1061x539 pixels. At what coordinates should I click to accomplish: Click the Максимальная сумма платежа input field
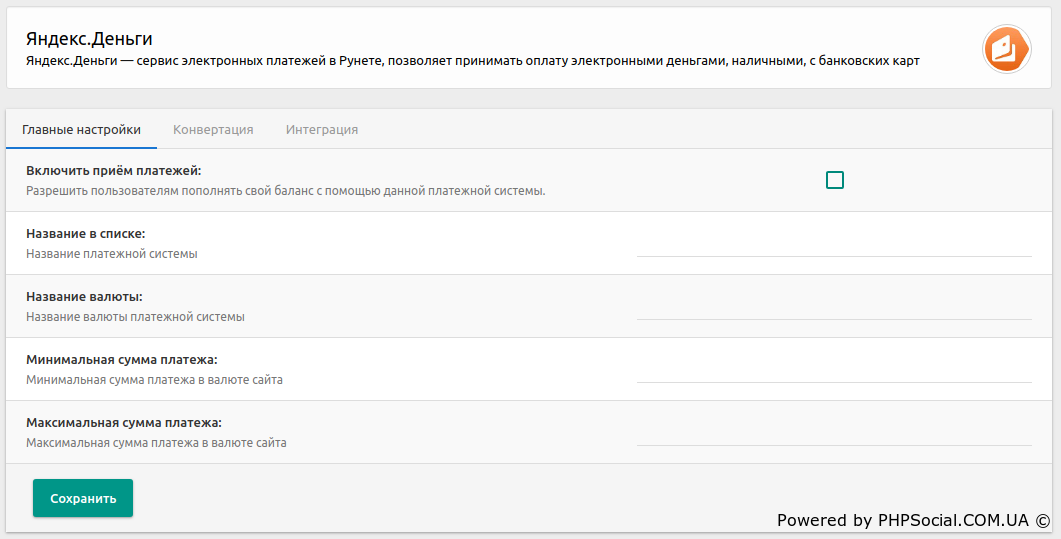pos(834,433)
